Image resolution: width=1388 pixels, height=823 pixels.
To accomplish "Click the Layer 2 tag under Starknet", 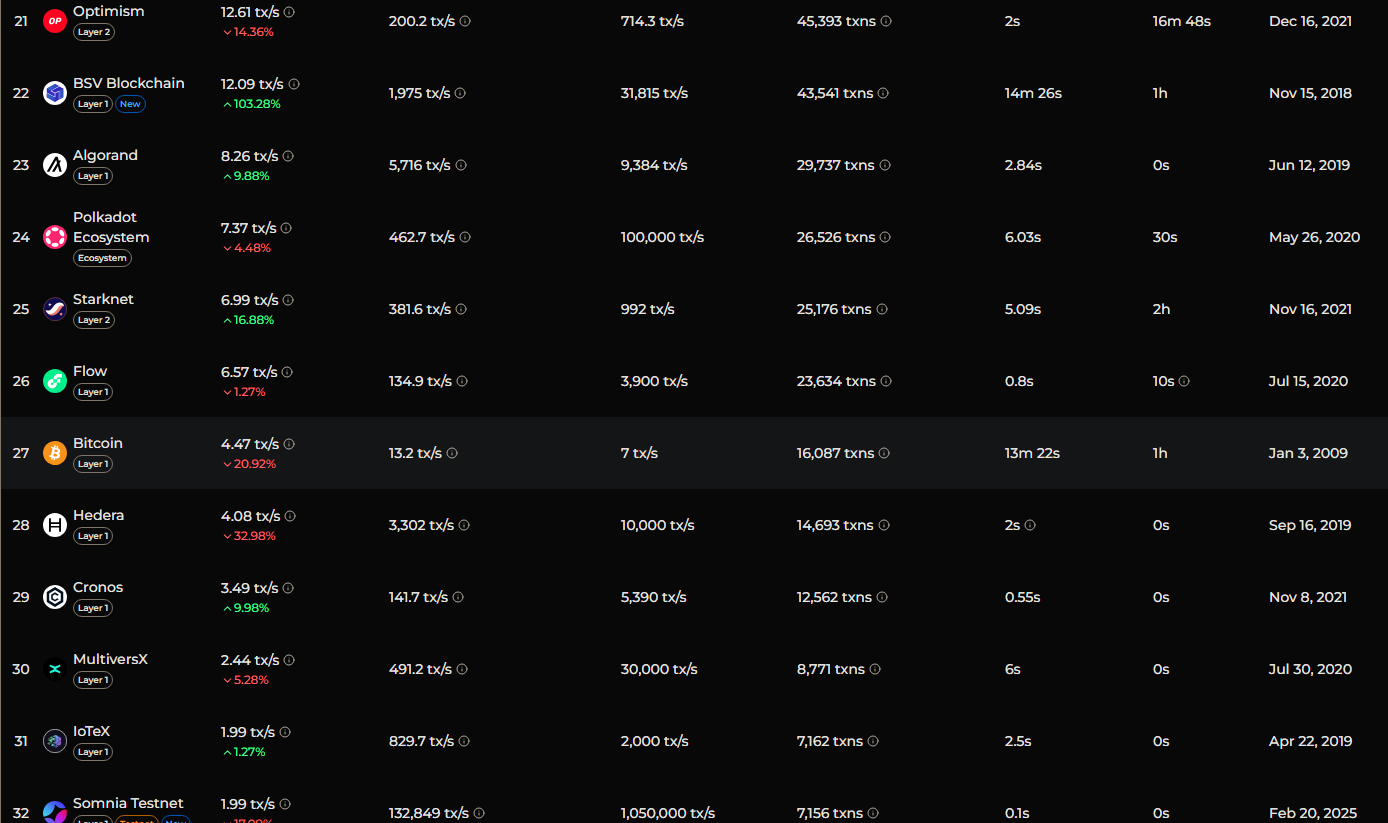I will click(x=93, y=320).
